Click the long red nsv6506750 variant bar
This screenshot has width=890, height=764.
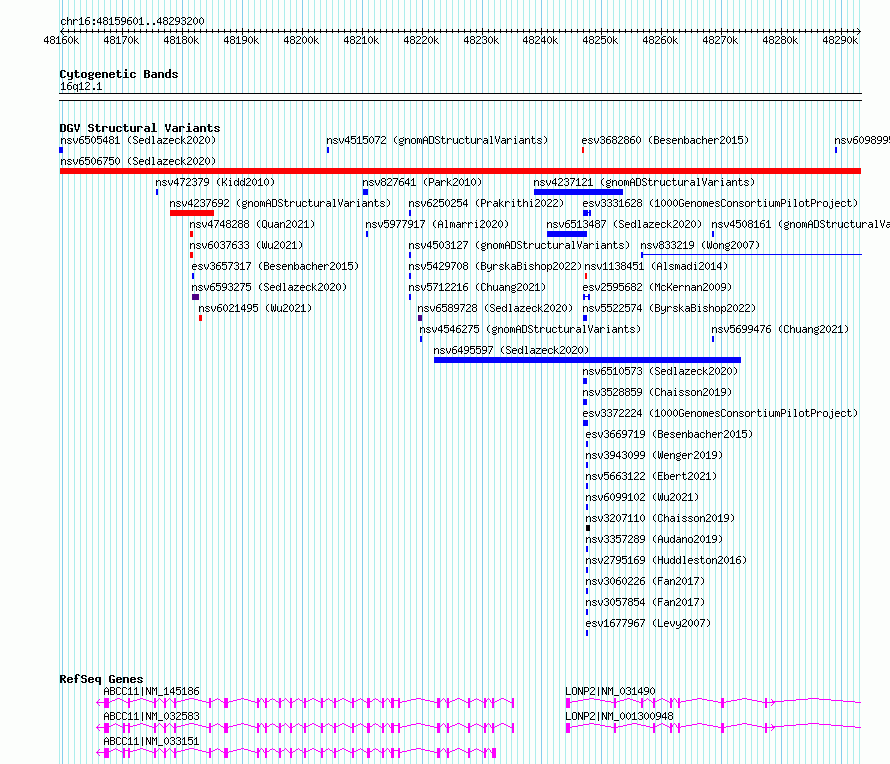(460, 171)
